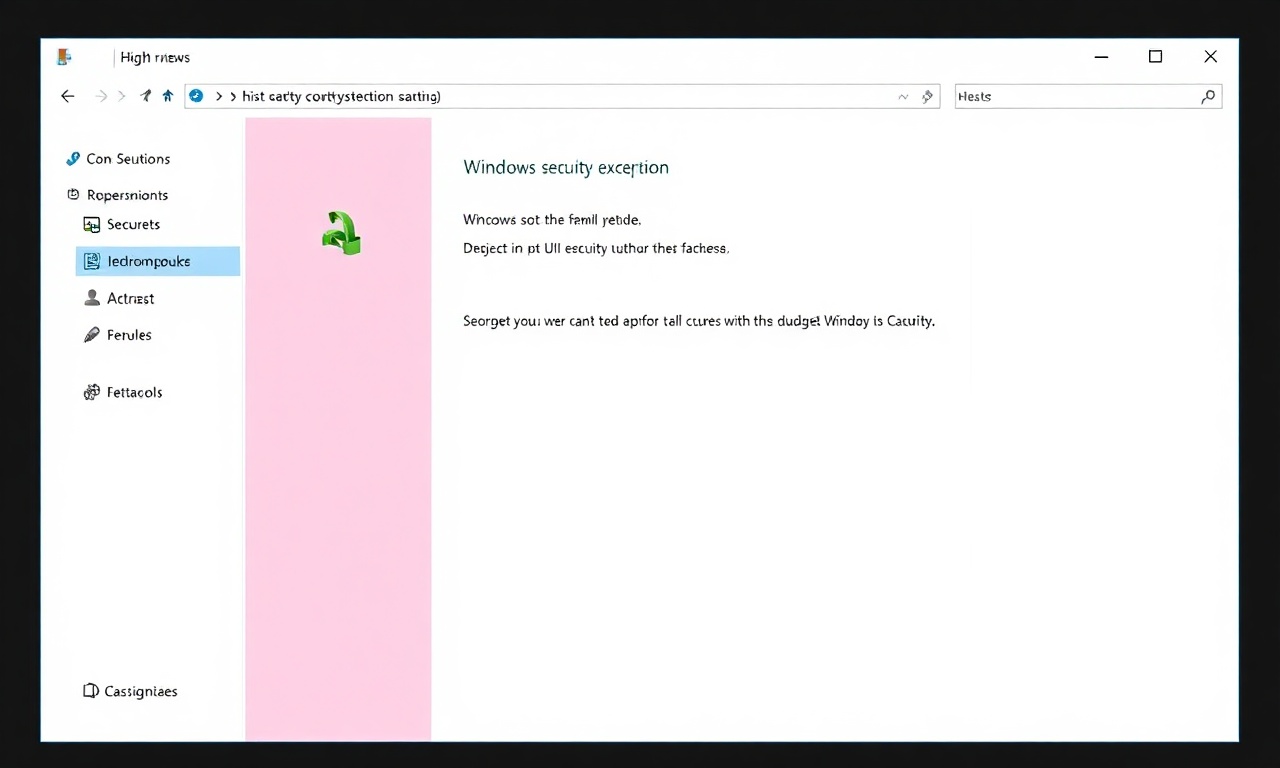Image resolution: width=1280 pixels, height=768 pixels.
Task: Click the blue circle icon in address bar
Action: [x=196, y=96]
